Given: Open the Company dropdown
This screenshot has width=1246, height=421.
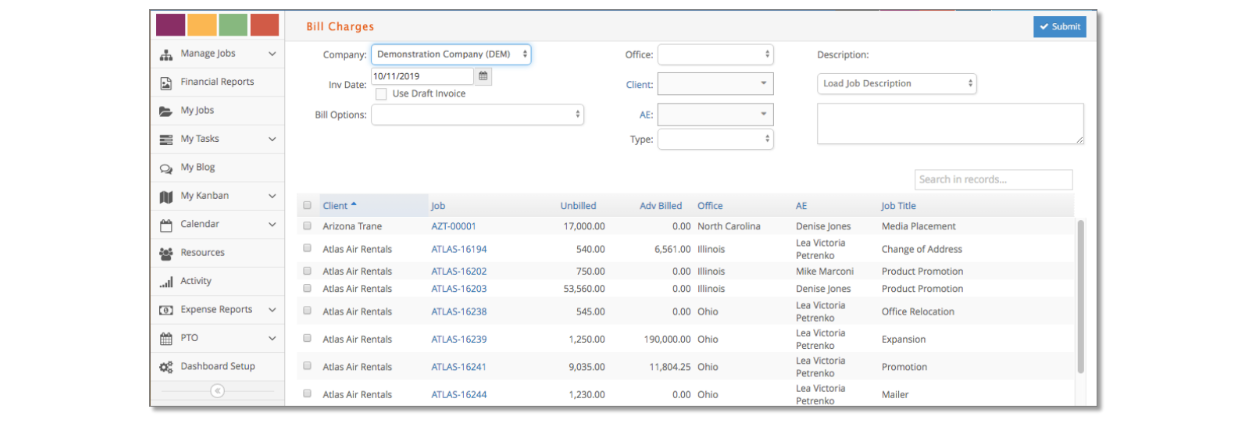Looking at the screenshot, I should click(451, 54).
